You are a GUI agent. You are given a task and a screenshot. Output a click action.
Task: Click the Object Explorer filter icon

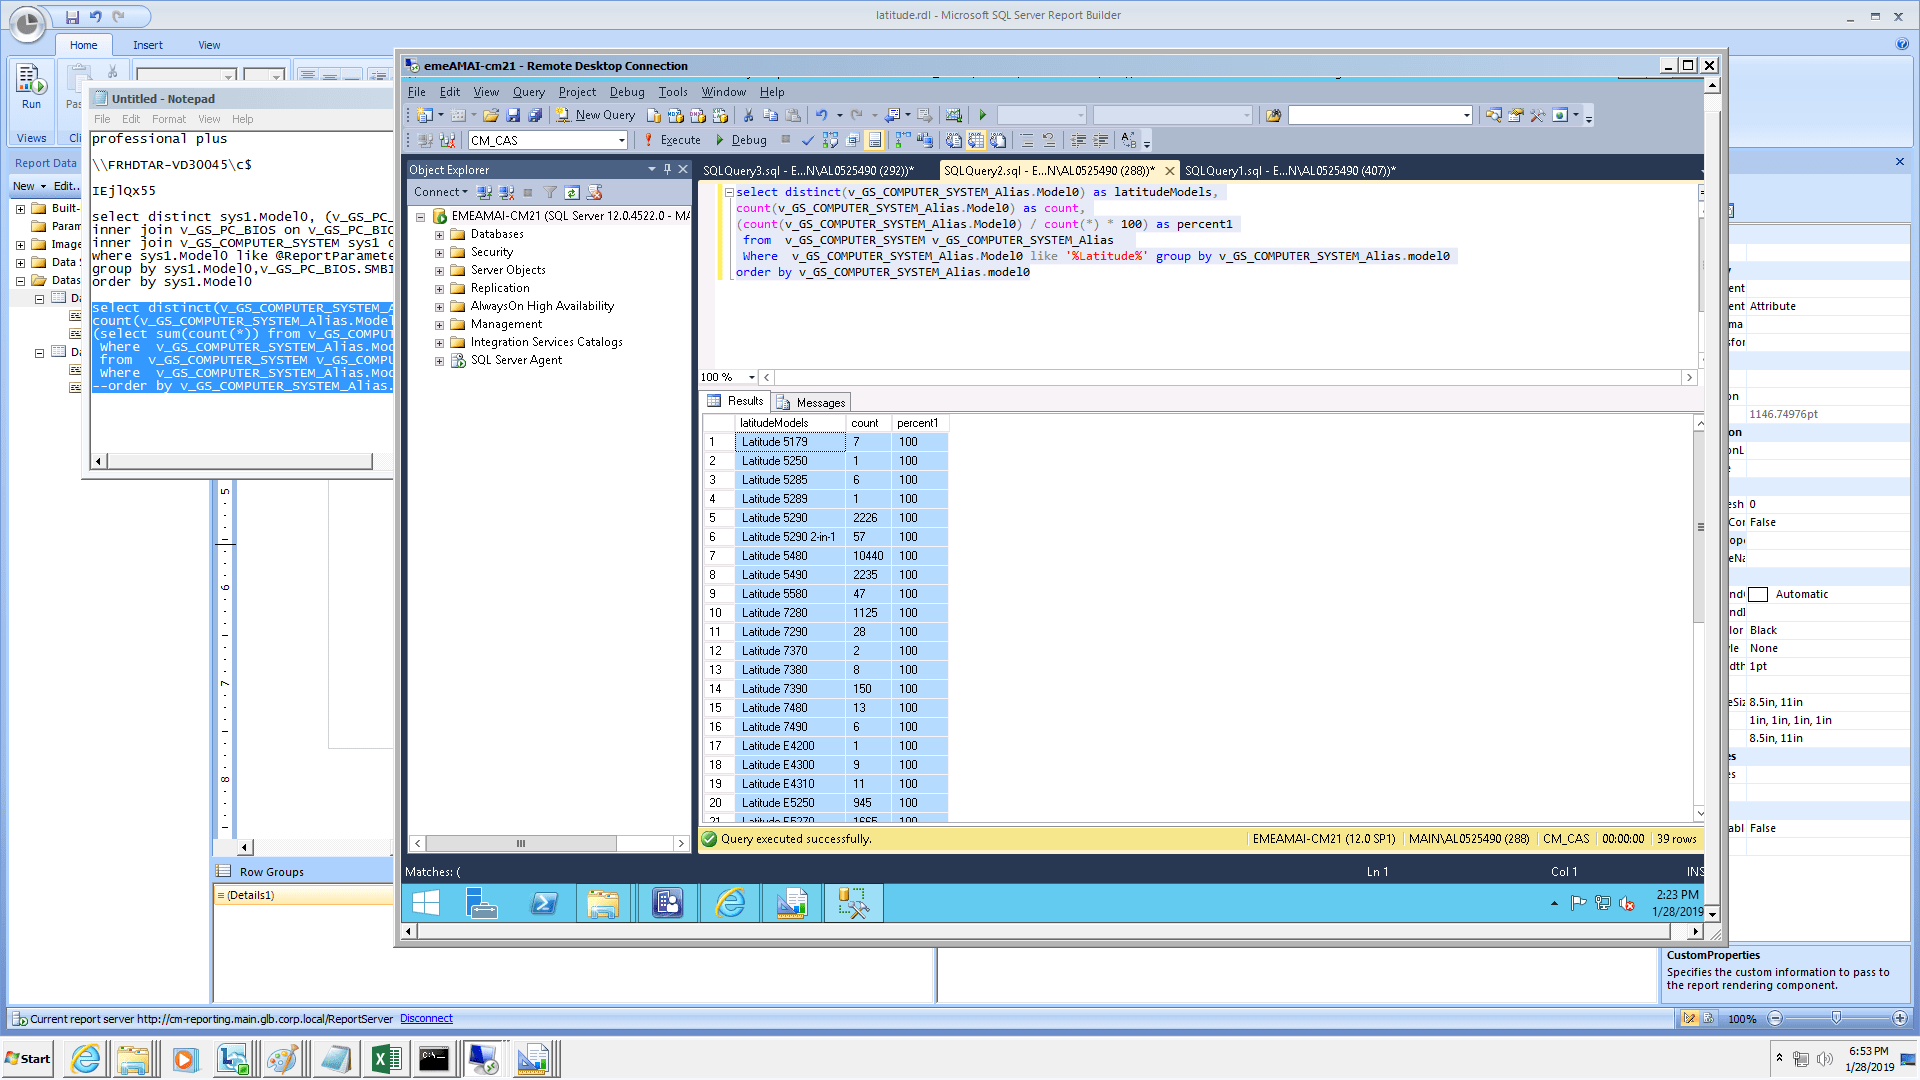pos(550,192)
